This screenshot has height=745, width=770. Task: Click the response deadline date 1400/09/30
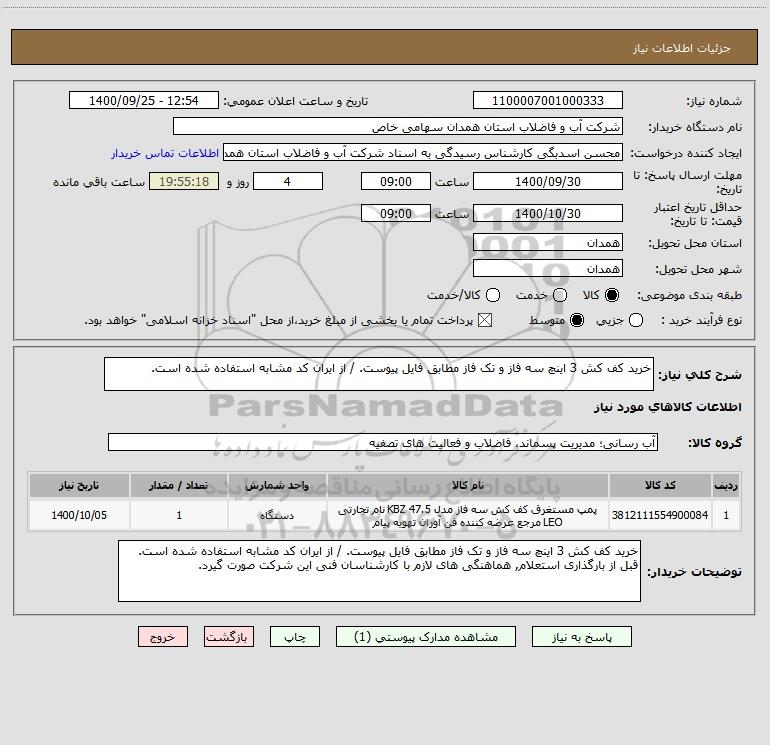pos(548,181)
